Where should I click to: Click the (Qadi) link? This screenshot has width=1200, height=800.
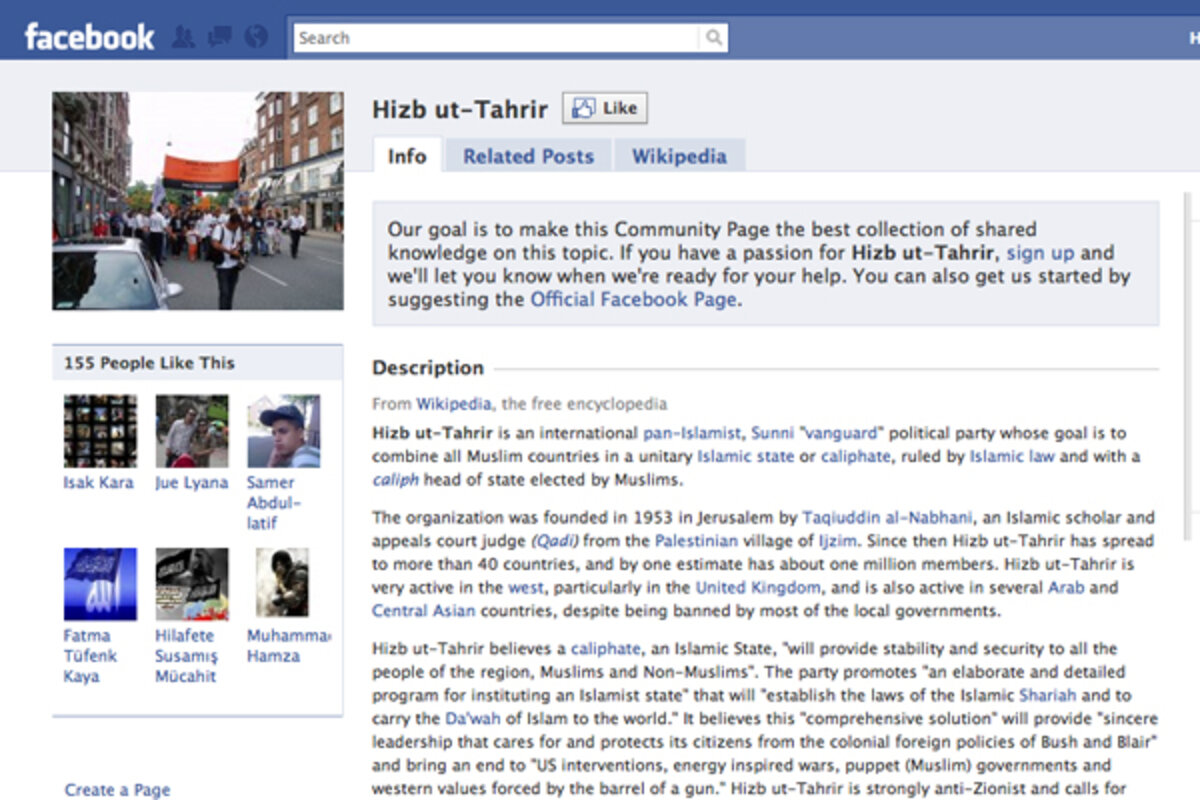tap(554, 541)
